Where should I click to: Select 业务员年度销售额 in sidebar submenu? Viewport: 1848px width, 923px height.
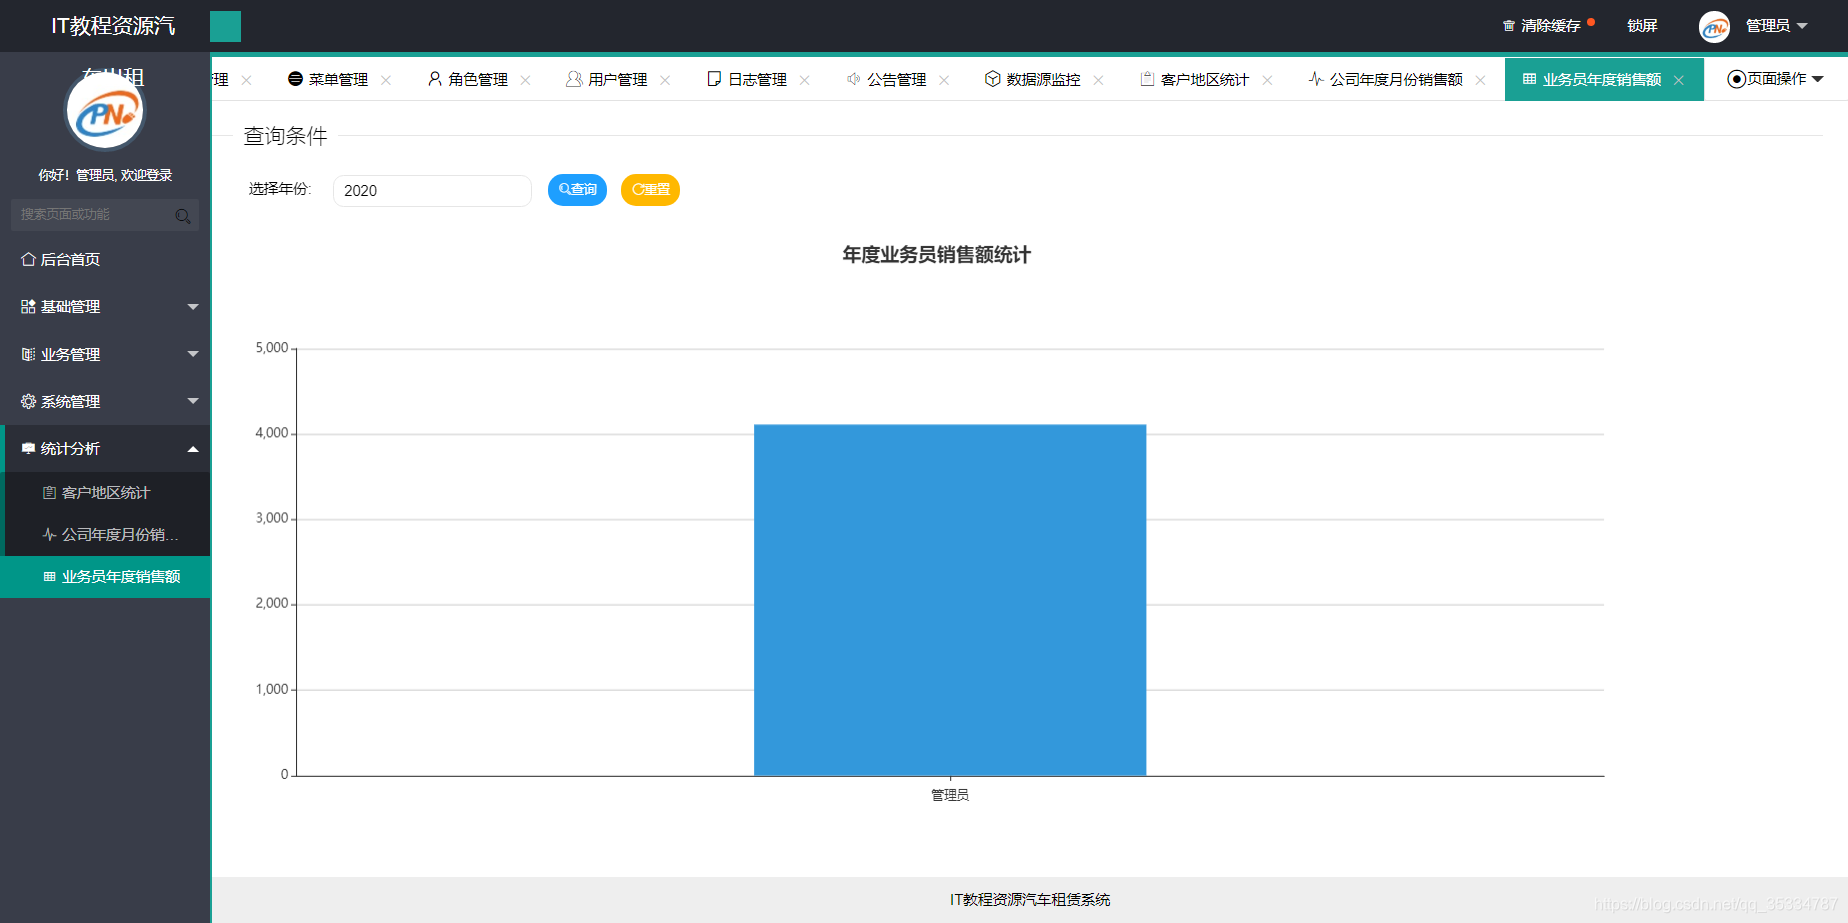tap(105, 577)
